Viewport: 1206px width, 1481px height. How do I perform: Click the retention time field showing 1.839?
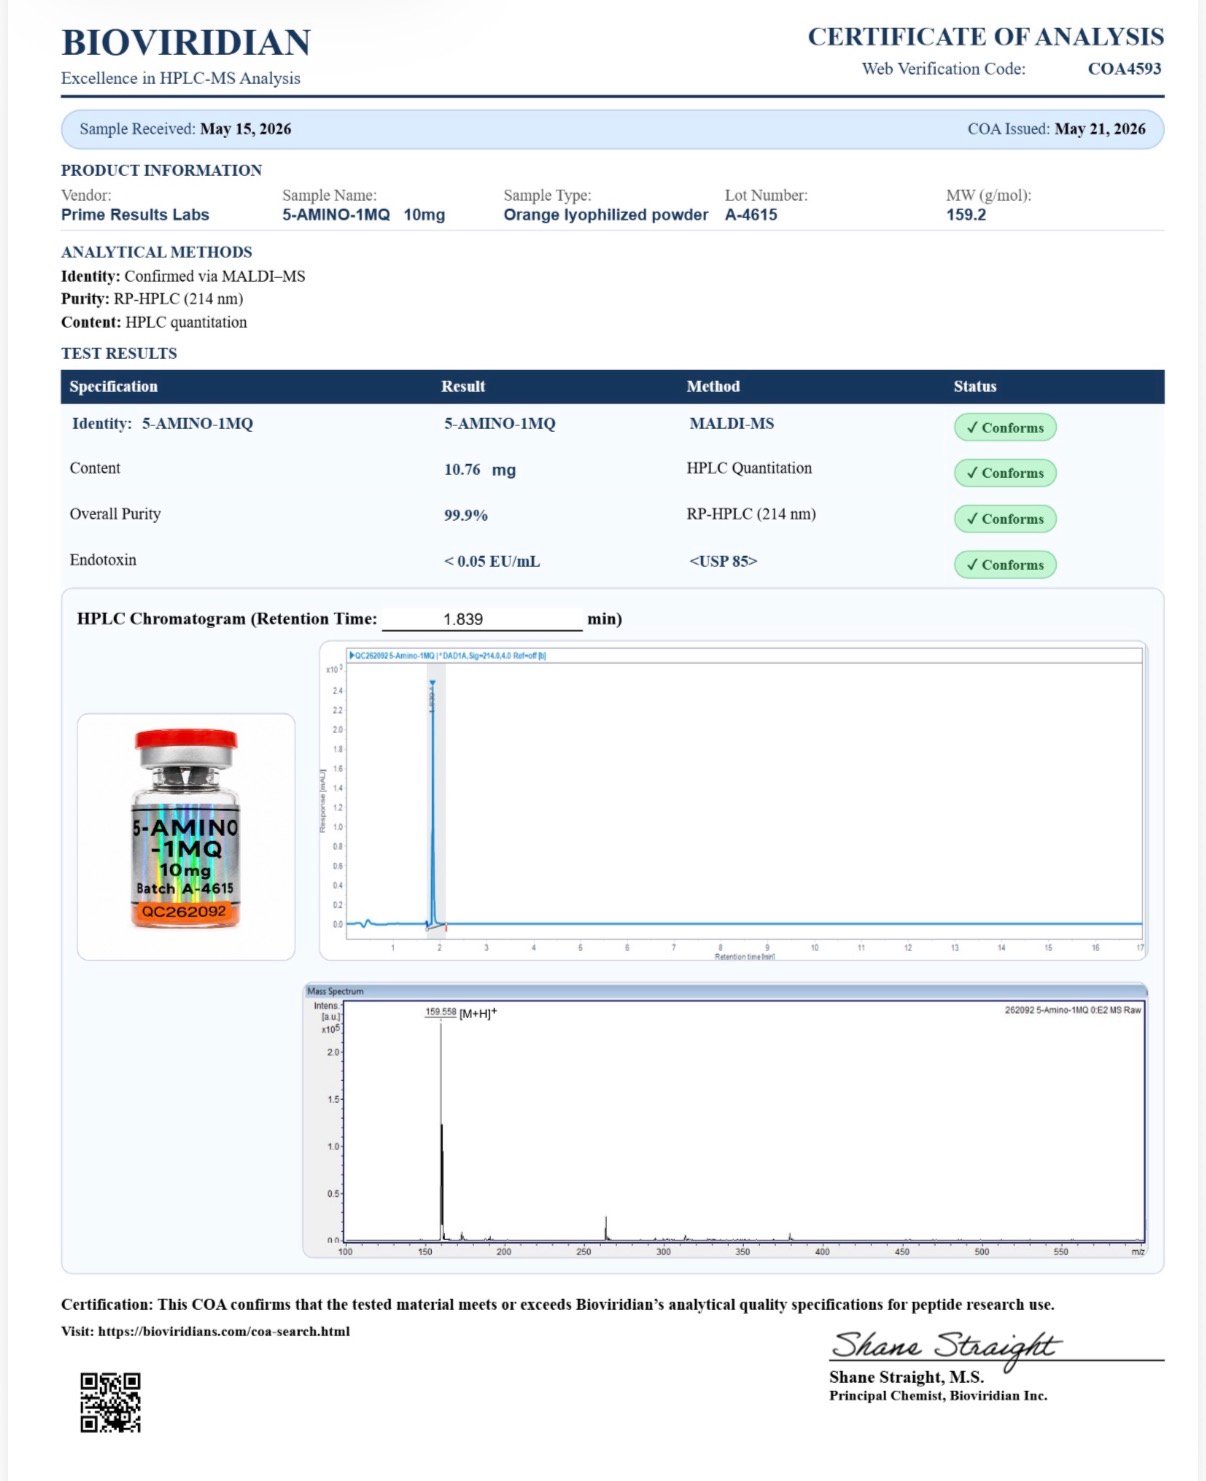[482, 619]
